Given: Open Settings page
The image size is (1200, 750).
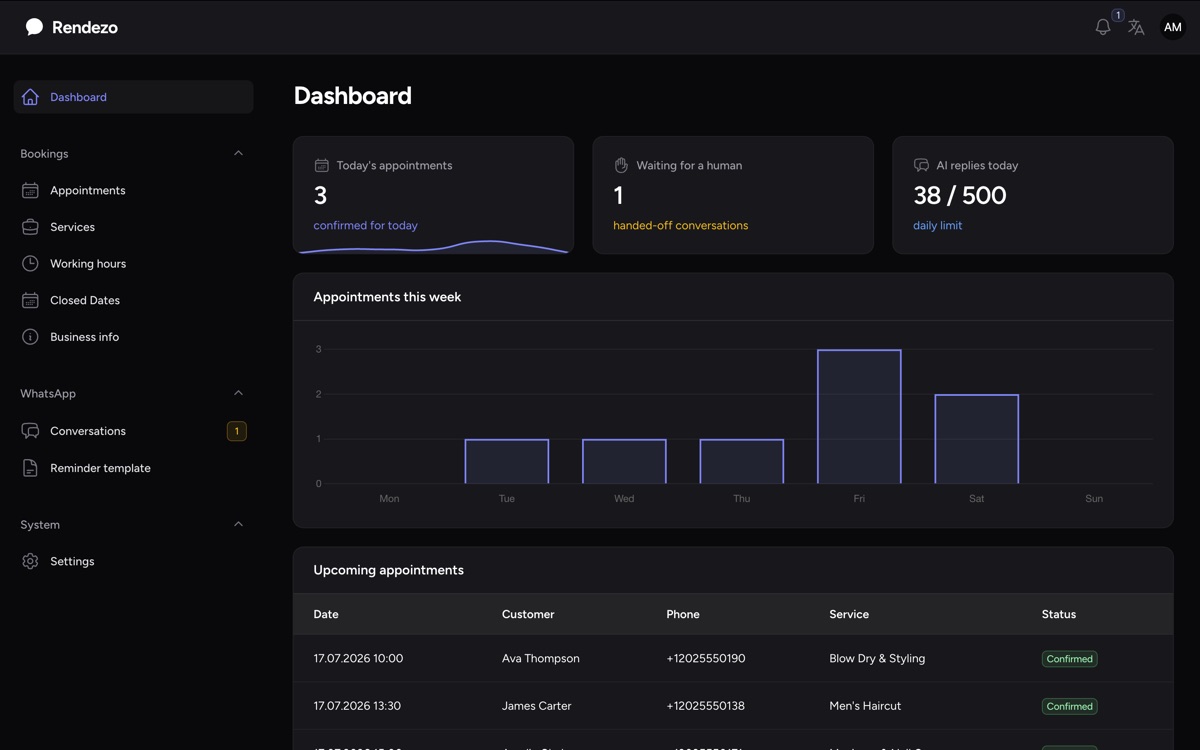Looking at the screenshot, I should click(133, 561).
